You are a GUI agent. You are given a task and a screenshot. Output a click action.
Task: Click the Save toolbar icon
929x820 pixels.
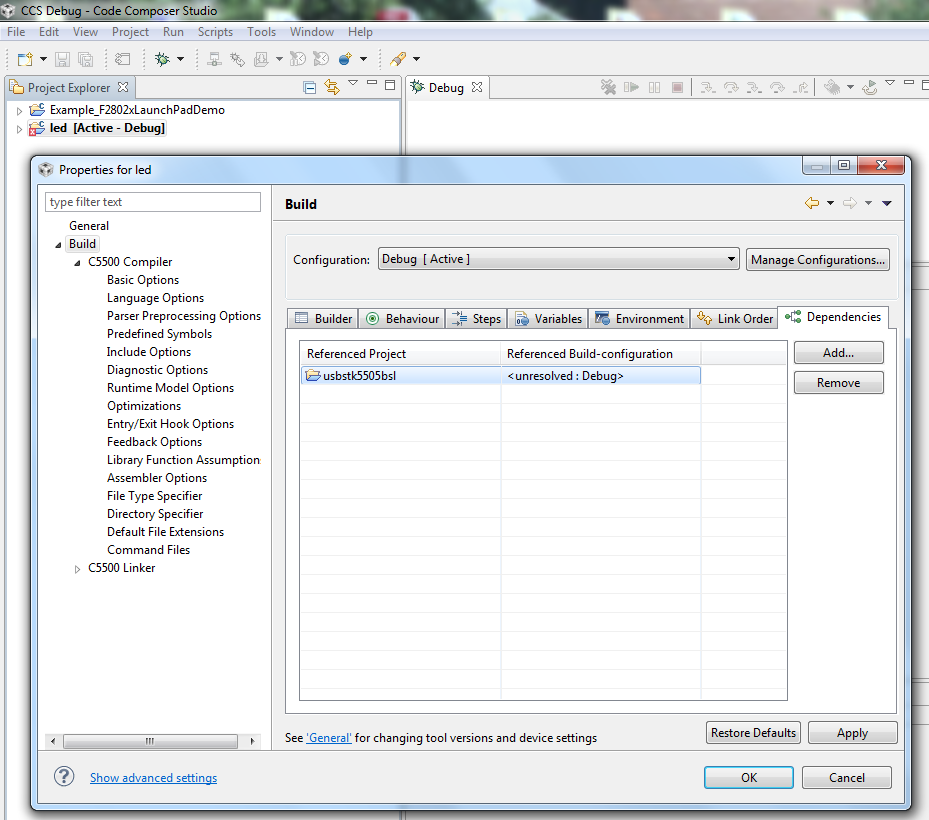click(x=62, y=59)
